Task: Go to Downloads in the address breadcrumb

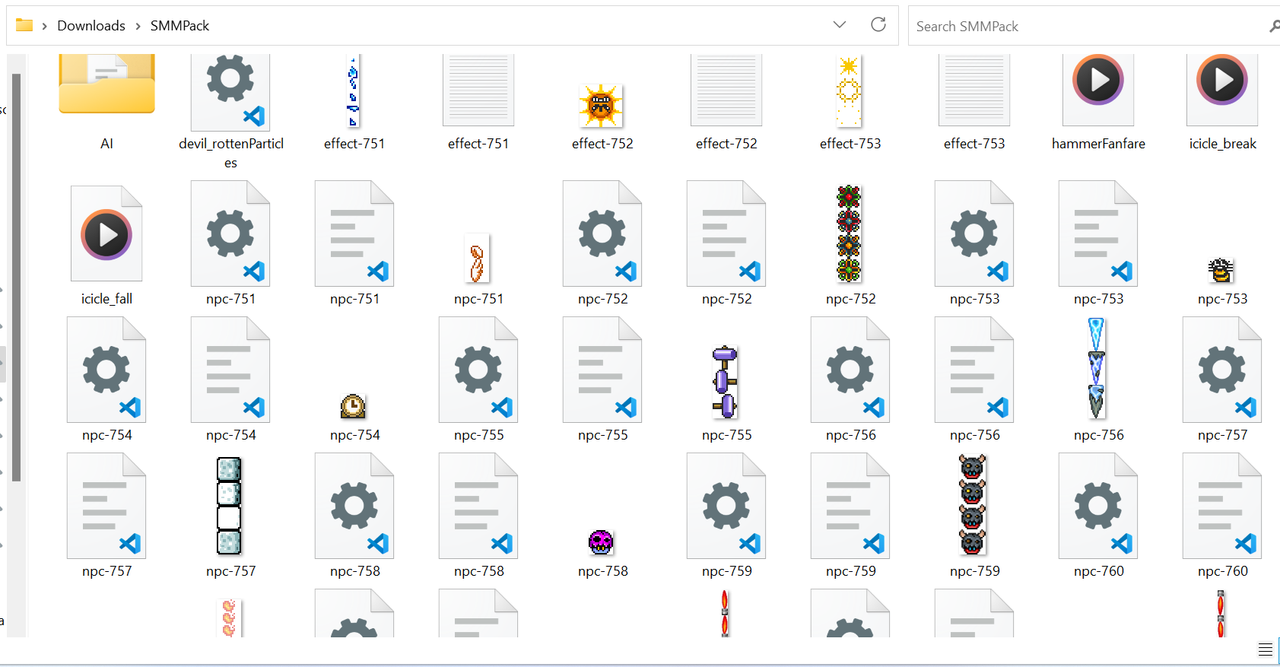Action: click(91, 25)
